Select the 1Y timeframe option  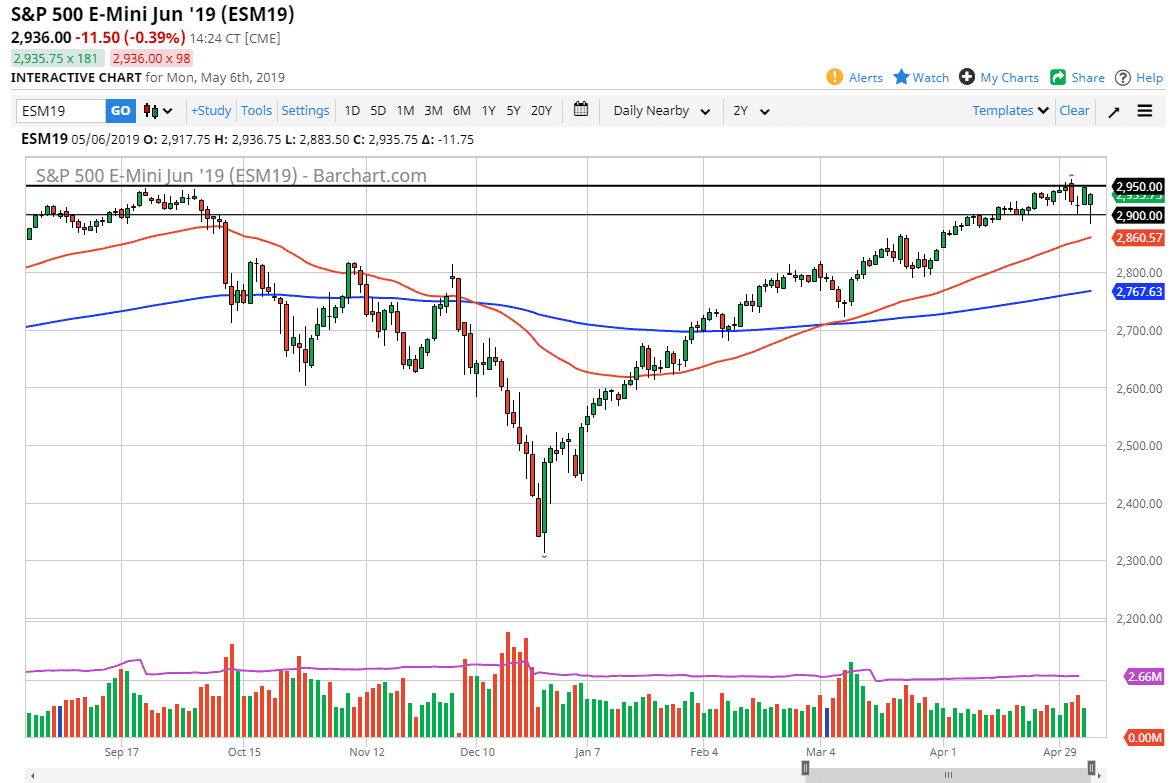(488, 111)
